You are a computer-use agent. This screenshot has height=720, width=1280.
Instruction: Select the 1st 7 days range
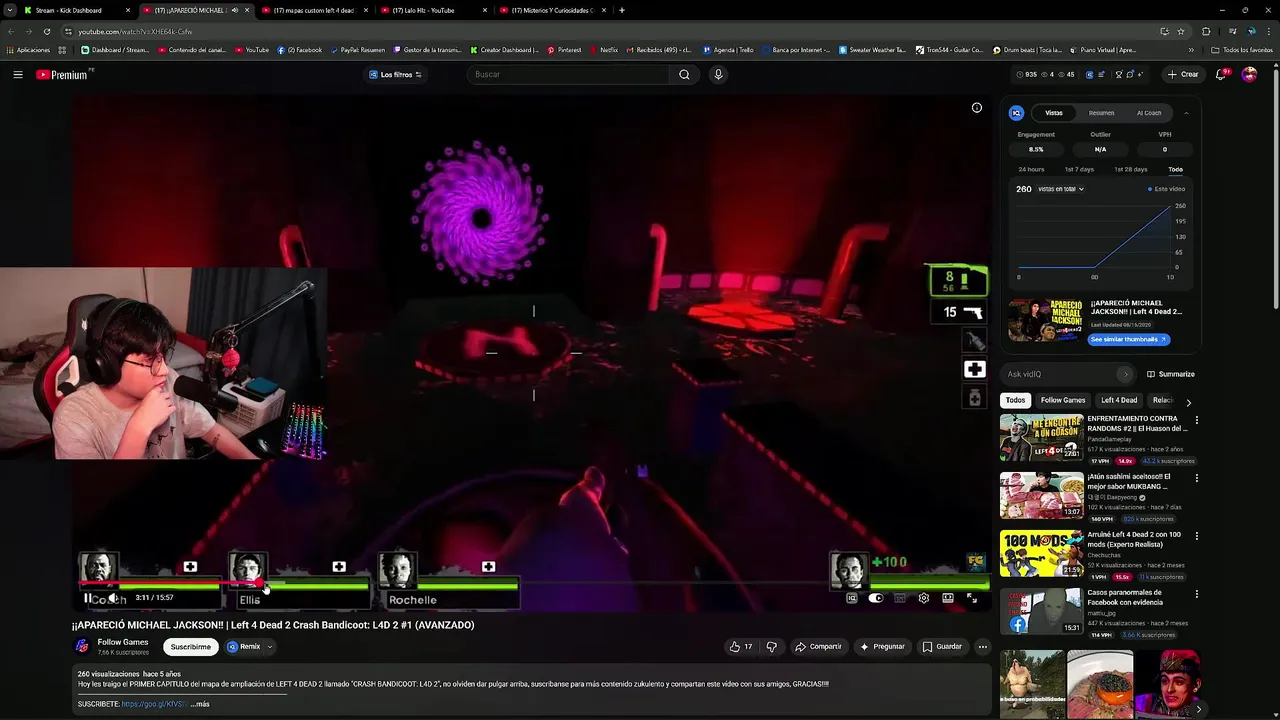[1079, 169]
